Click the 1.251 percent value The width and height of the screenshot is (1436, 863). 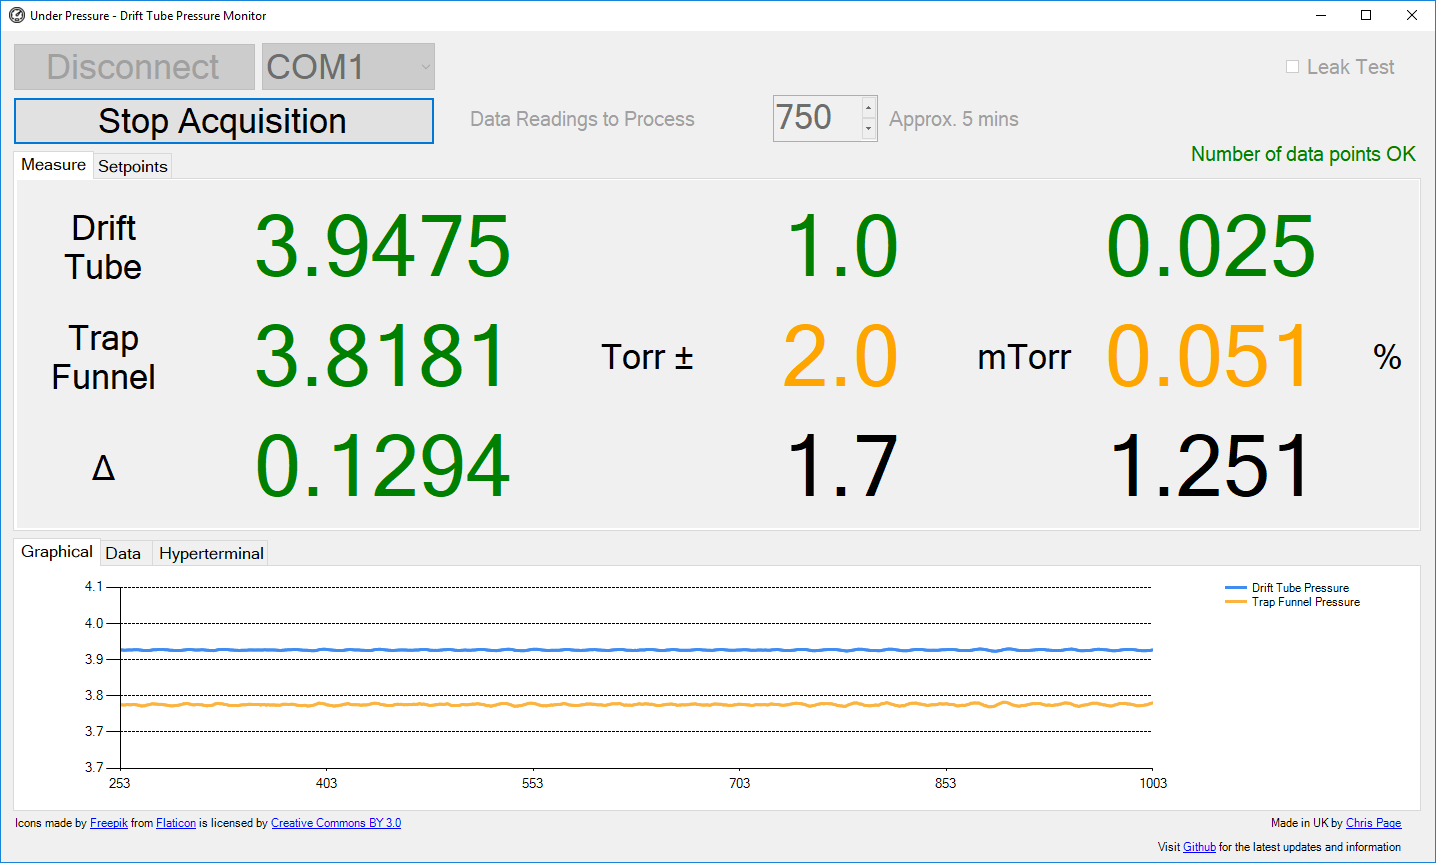[x=1209, y=467]
